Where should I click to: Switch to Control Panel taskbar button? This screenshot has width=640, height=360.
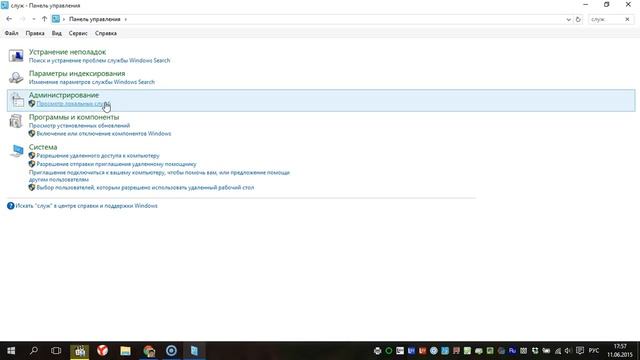point(194,351)
